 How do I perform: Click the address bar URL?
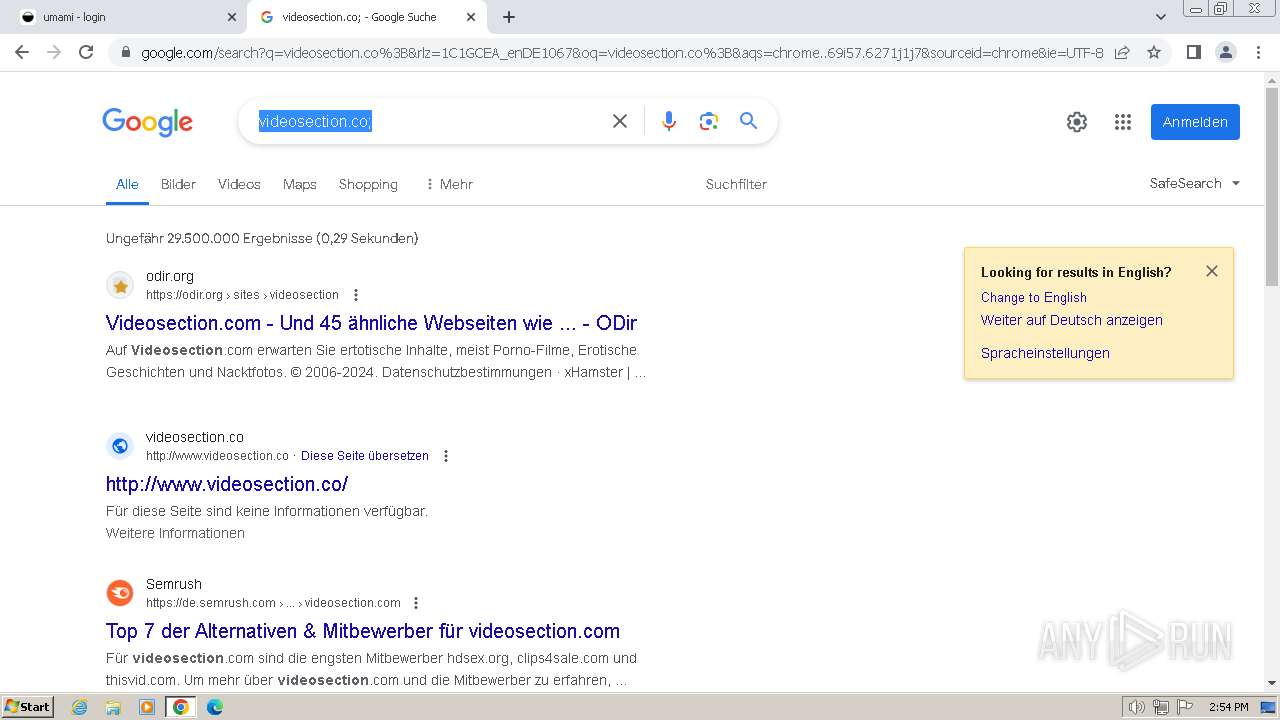tap(622, 53)
